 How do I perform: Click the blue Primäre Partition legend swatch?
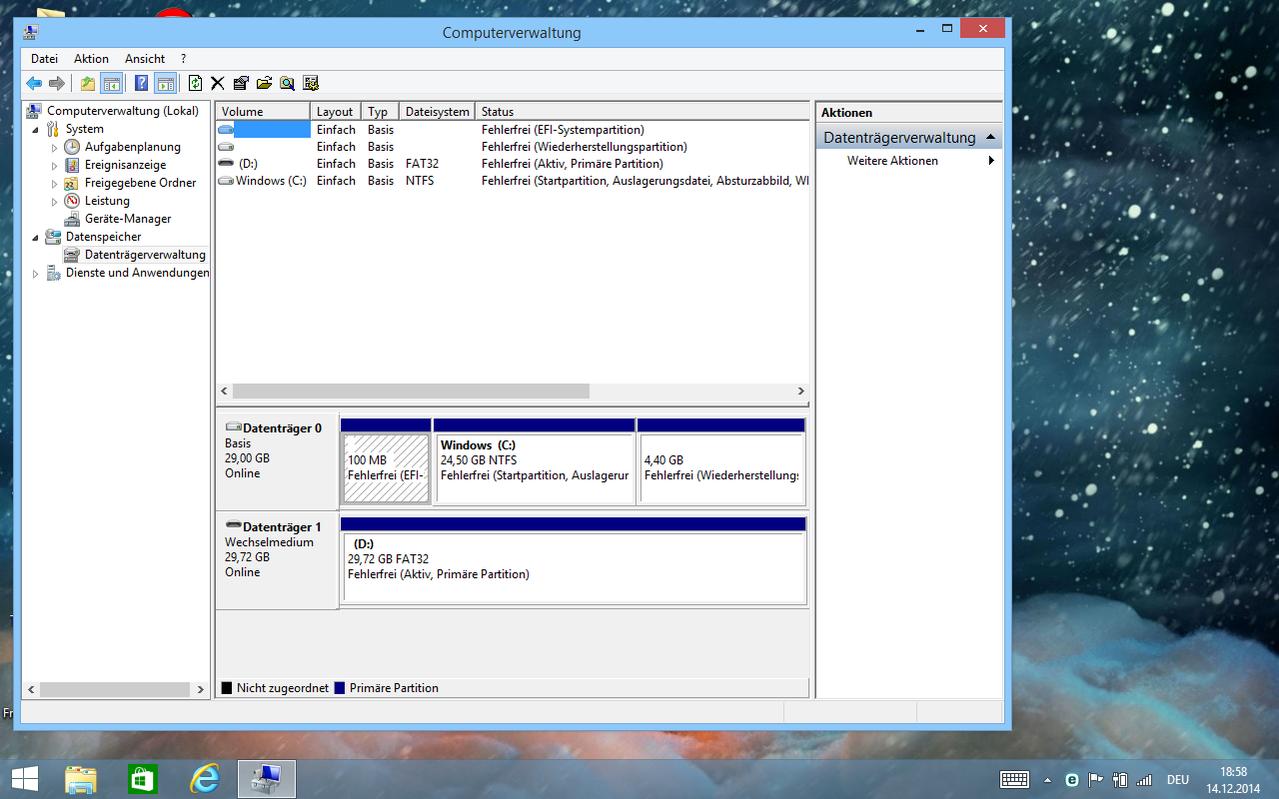click(x=340, y=688)
